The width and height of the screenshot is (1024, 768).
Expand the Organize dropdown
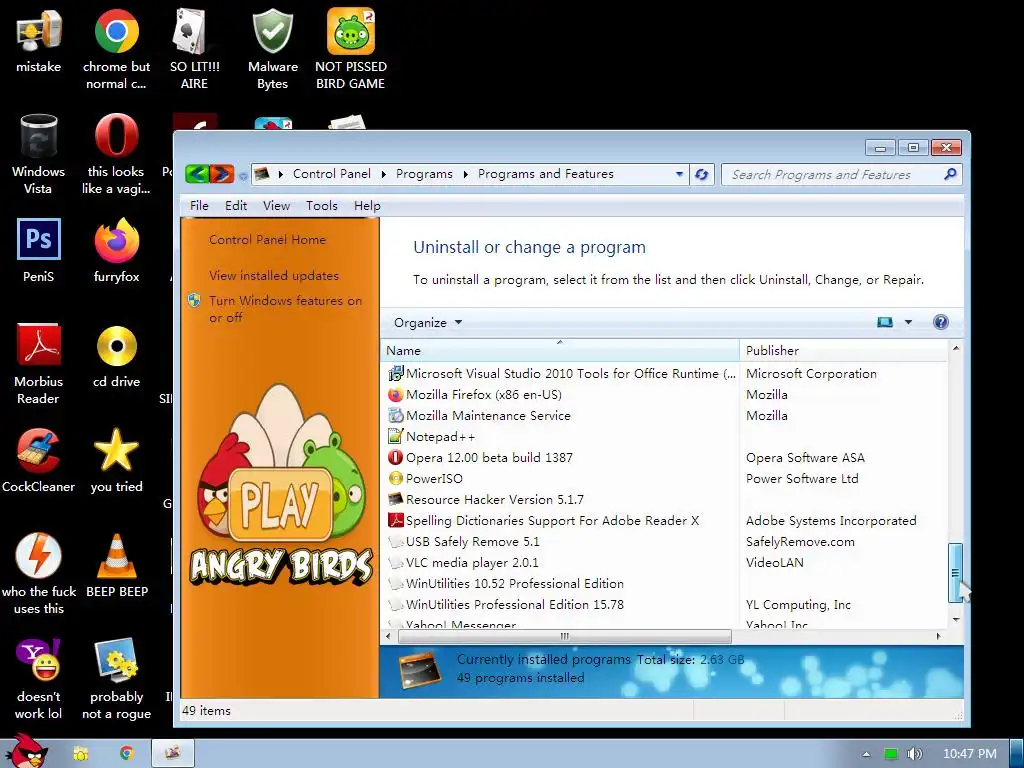[x=428, y=323]
